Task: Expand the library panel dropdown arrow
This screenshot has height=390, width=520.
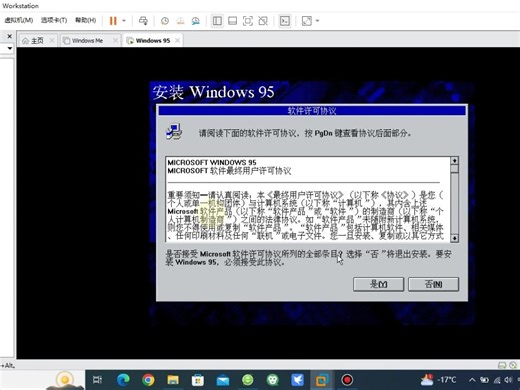Action: 10,49
